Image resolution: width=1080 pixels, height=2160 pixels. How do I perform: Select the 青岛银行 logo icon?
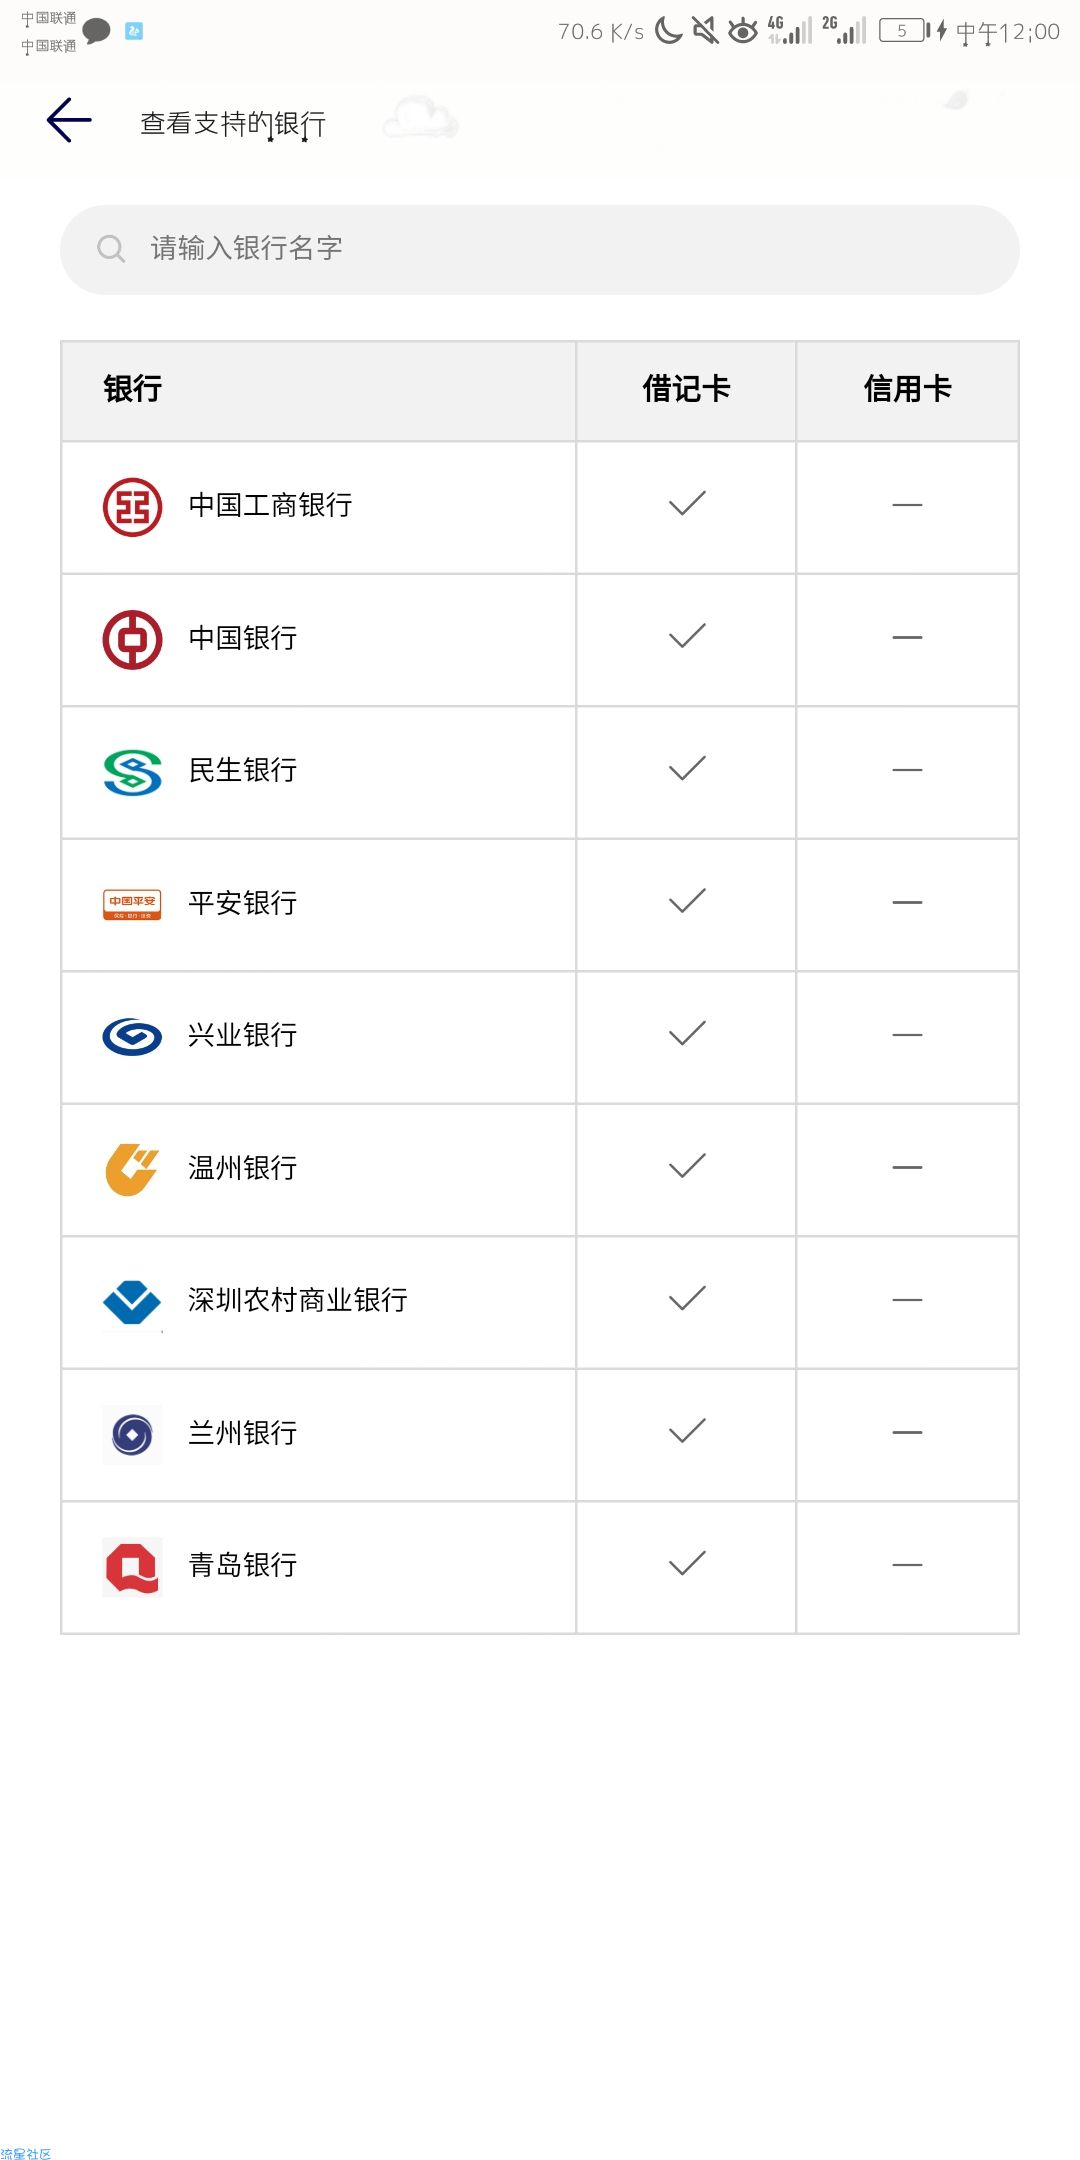(x=132, y=1567)
